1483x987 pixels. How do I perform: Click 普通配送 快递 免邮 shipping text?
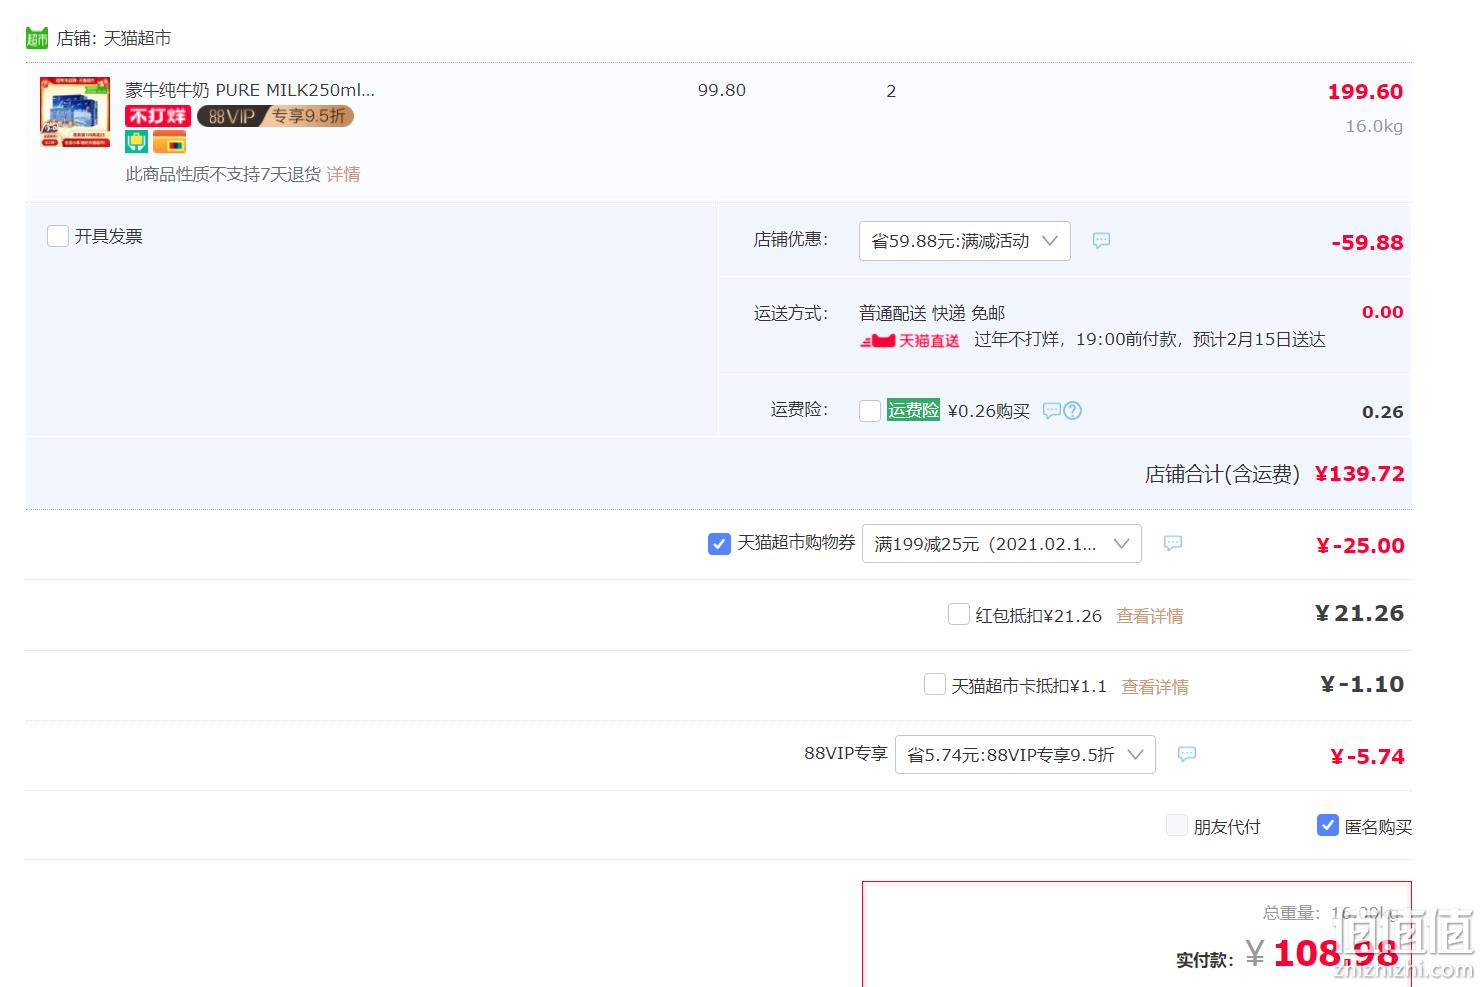click(x=932, y=313)
